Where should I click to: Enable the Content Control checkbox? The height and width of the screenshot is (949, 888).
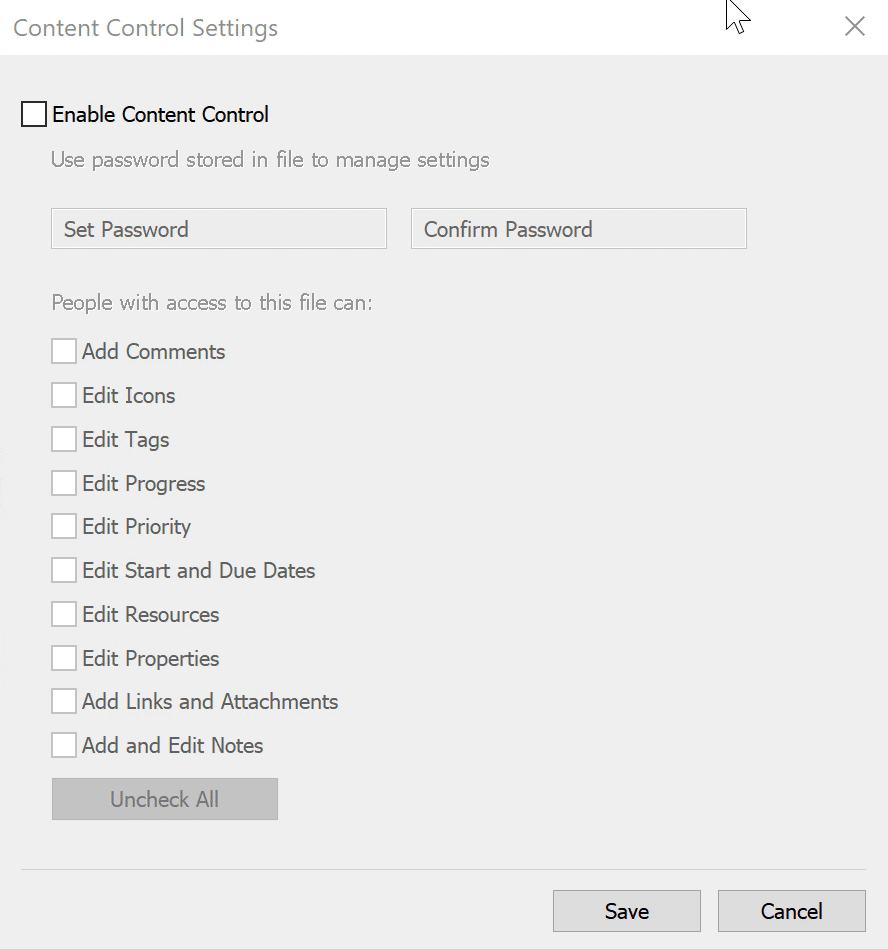pos(34,115)
